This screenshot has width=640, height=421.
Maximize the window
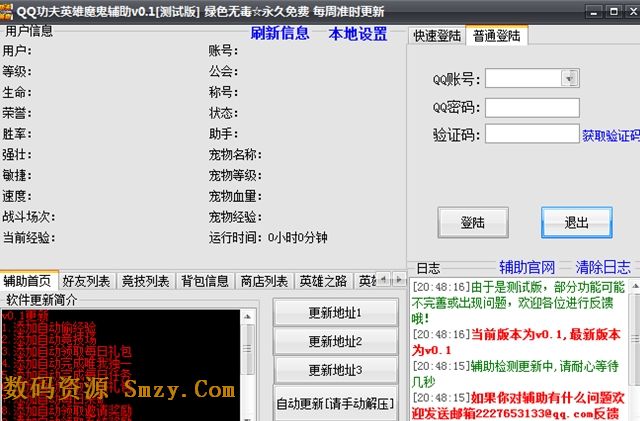point(614,12)
